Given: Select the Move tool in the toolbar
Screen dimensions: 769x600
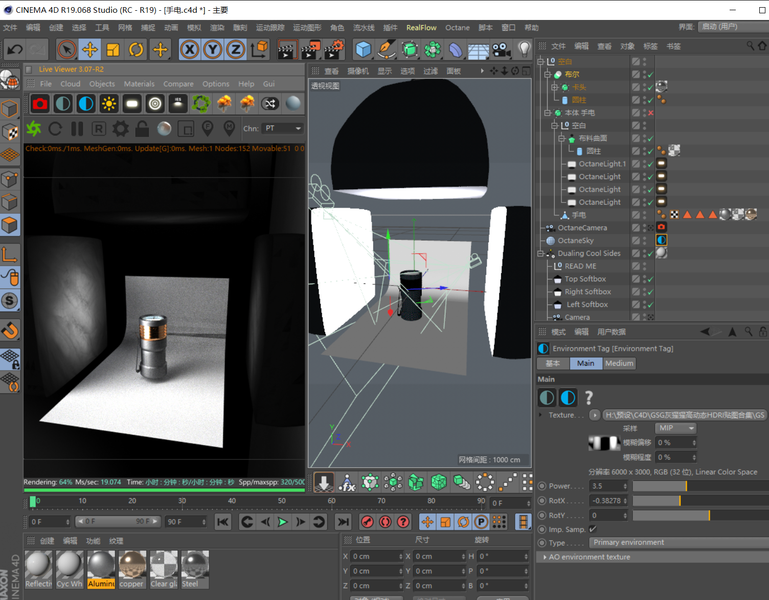Looking at the screenshot, I should click(89, 49).
